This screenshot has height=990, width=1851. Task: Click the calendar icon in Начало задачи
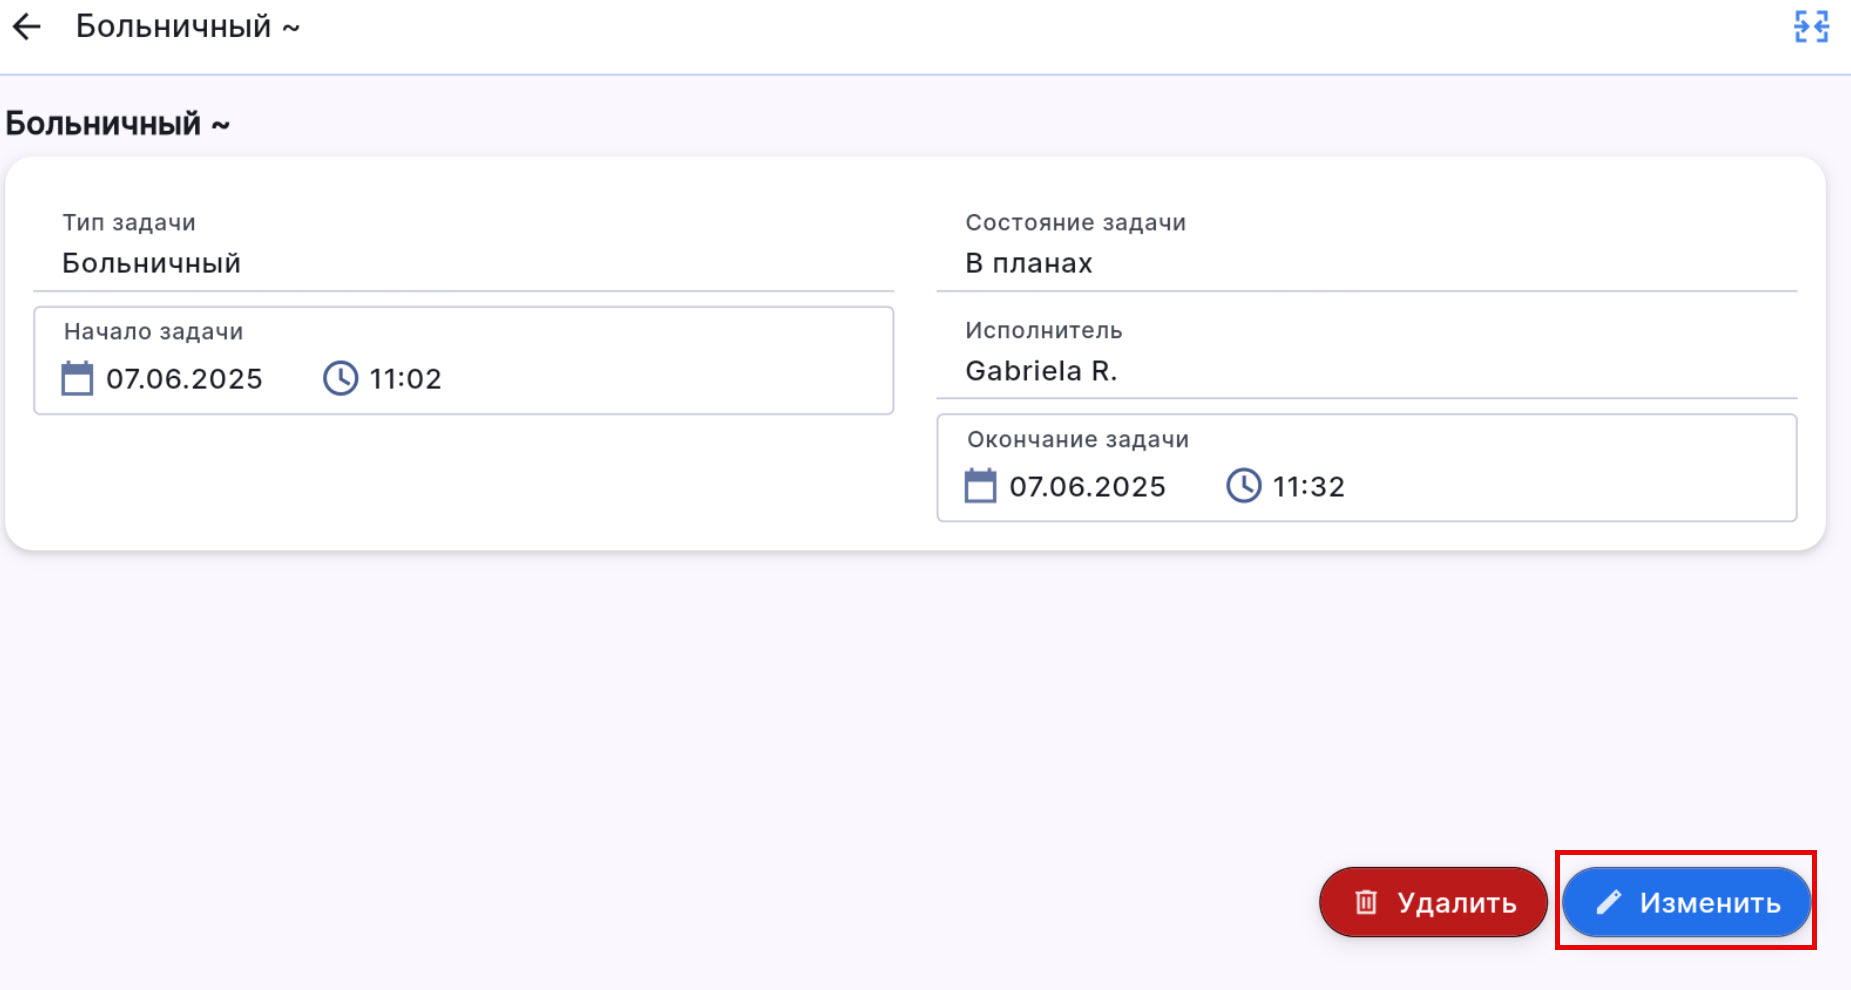coord(77,379)
